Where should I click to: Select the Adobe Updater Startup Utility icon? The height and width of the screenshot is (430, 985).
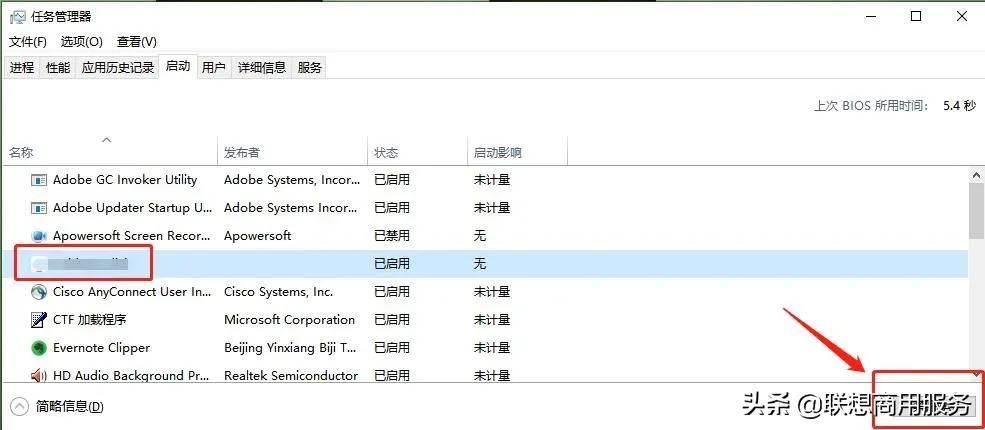coord(39,208)
